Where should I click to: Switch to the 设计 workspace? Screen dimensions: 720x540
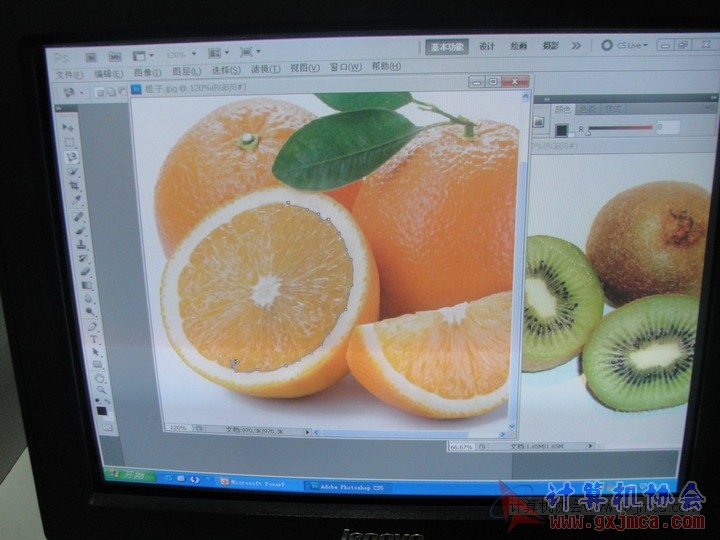487,46
